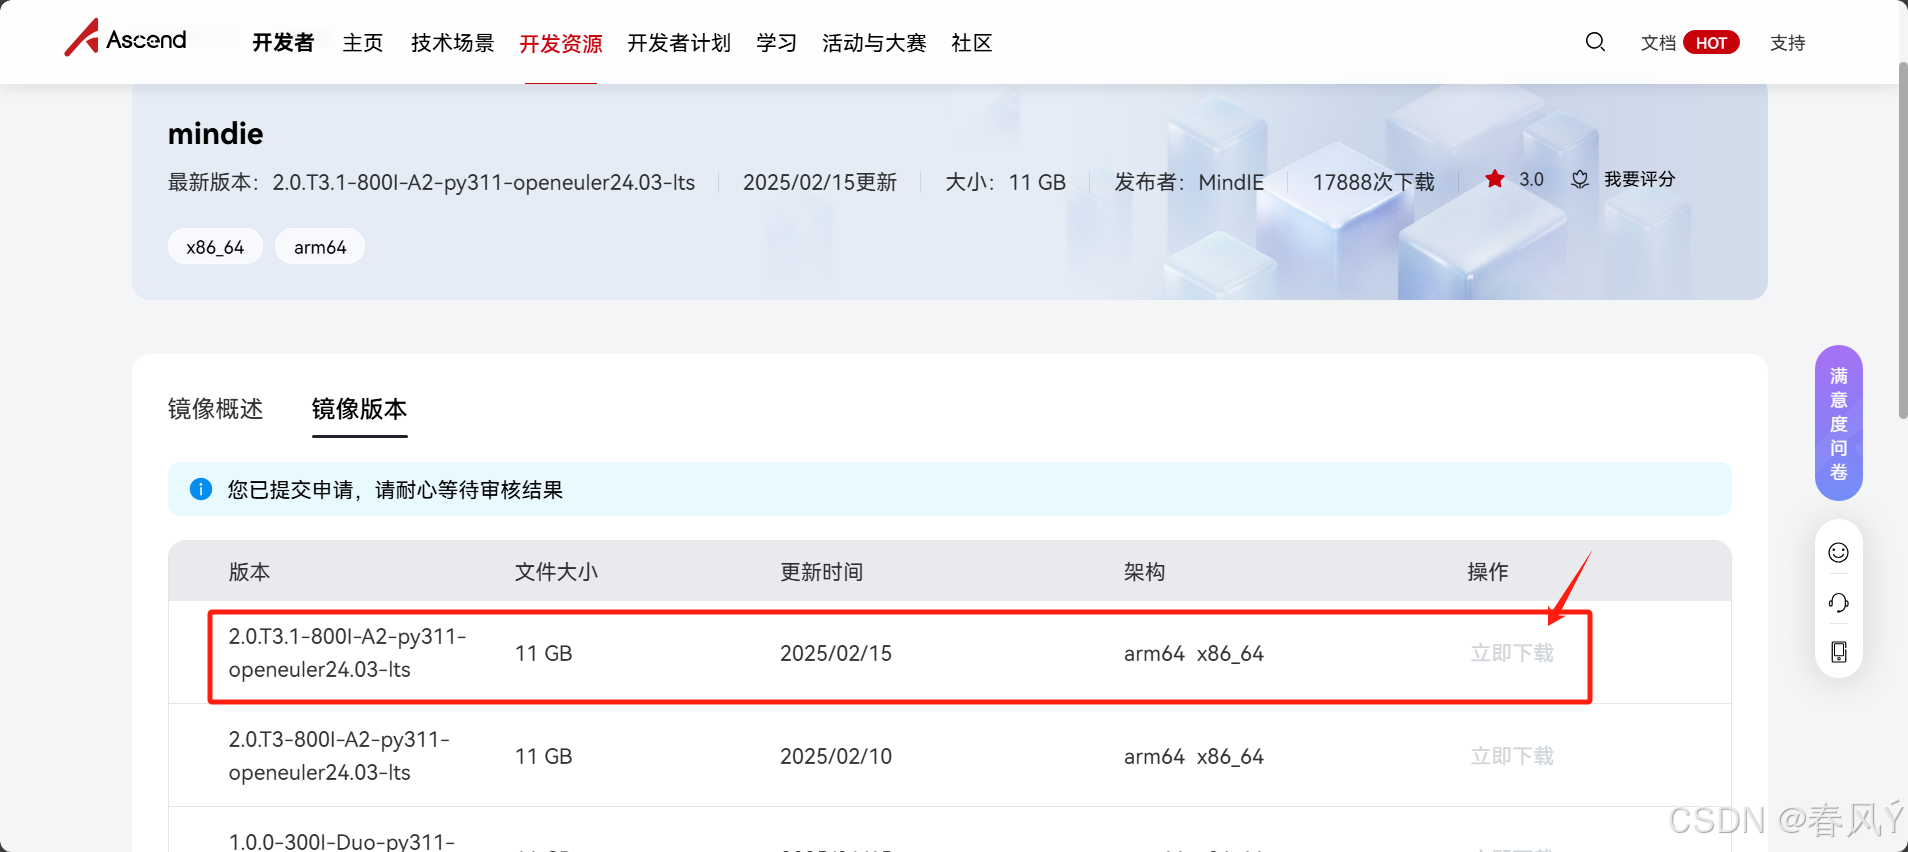The height and width of the screenshot is (852, 1908).
Task: Click the arm64 architecture tag
Action: point(320,247)
